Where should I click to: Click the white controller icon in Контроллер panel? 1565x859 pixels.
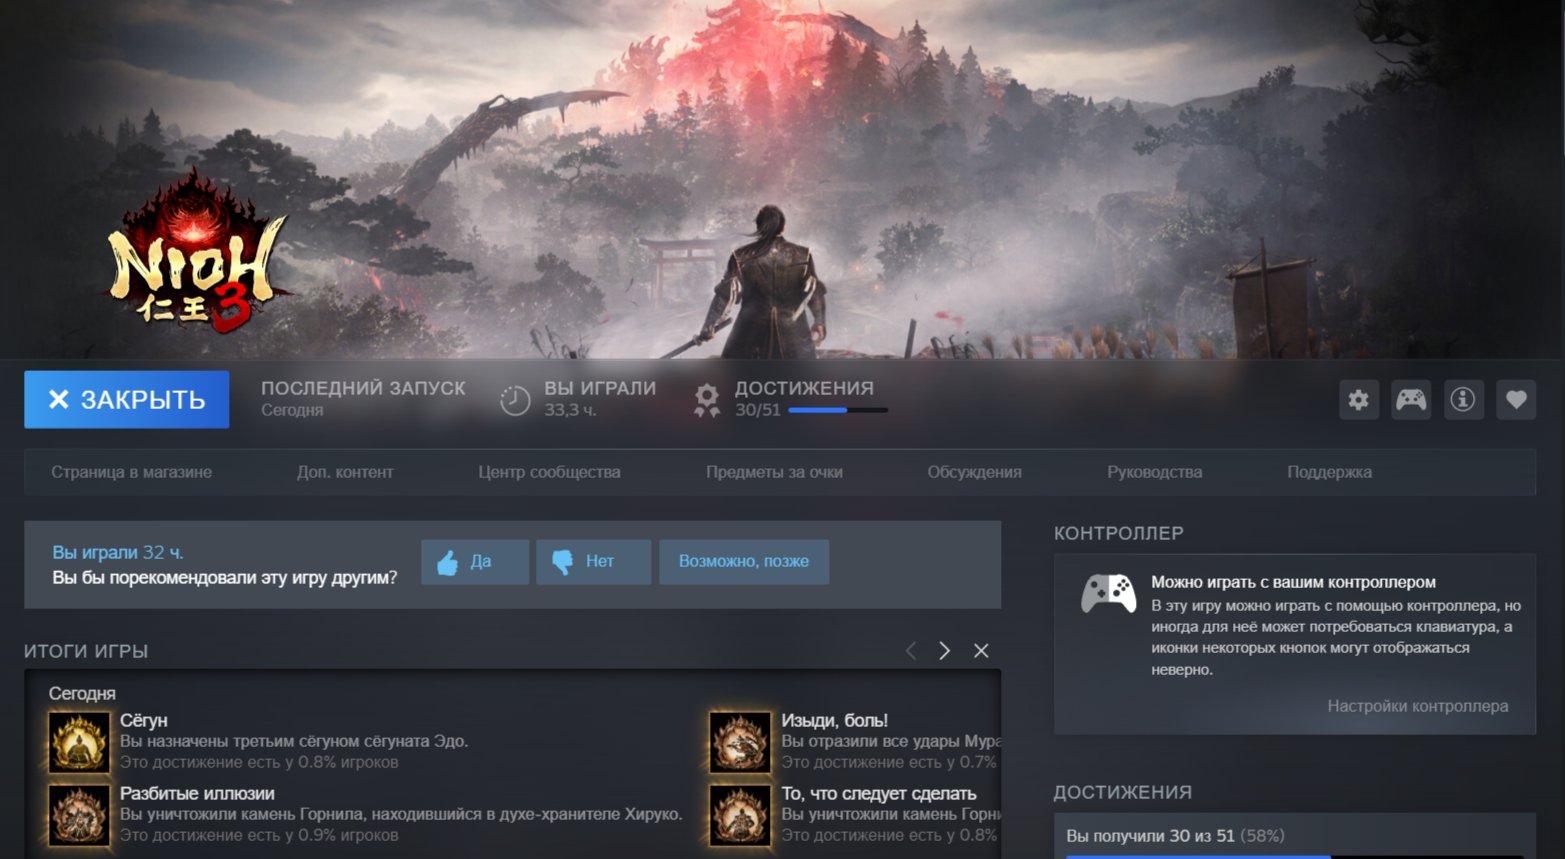(1108, 593)
